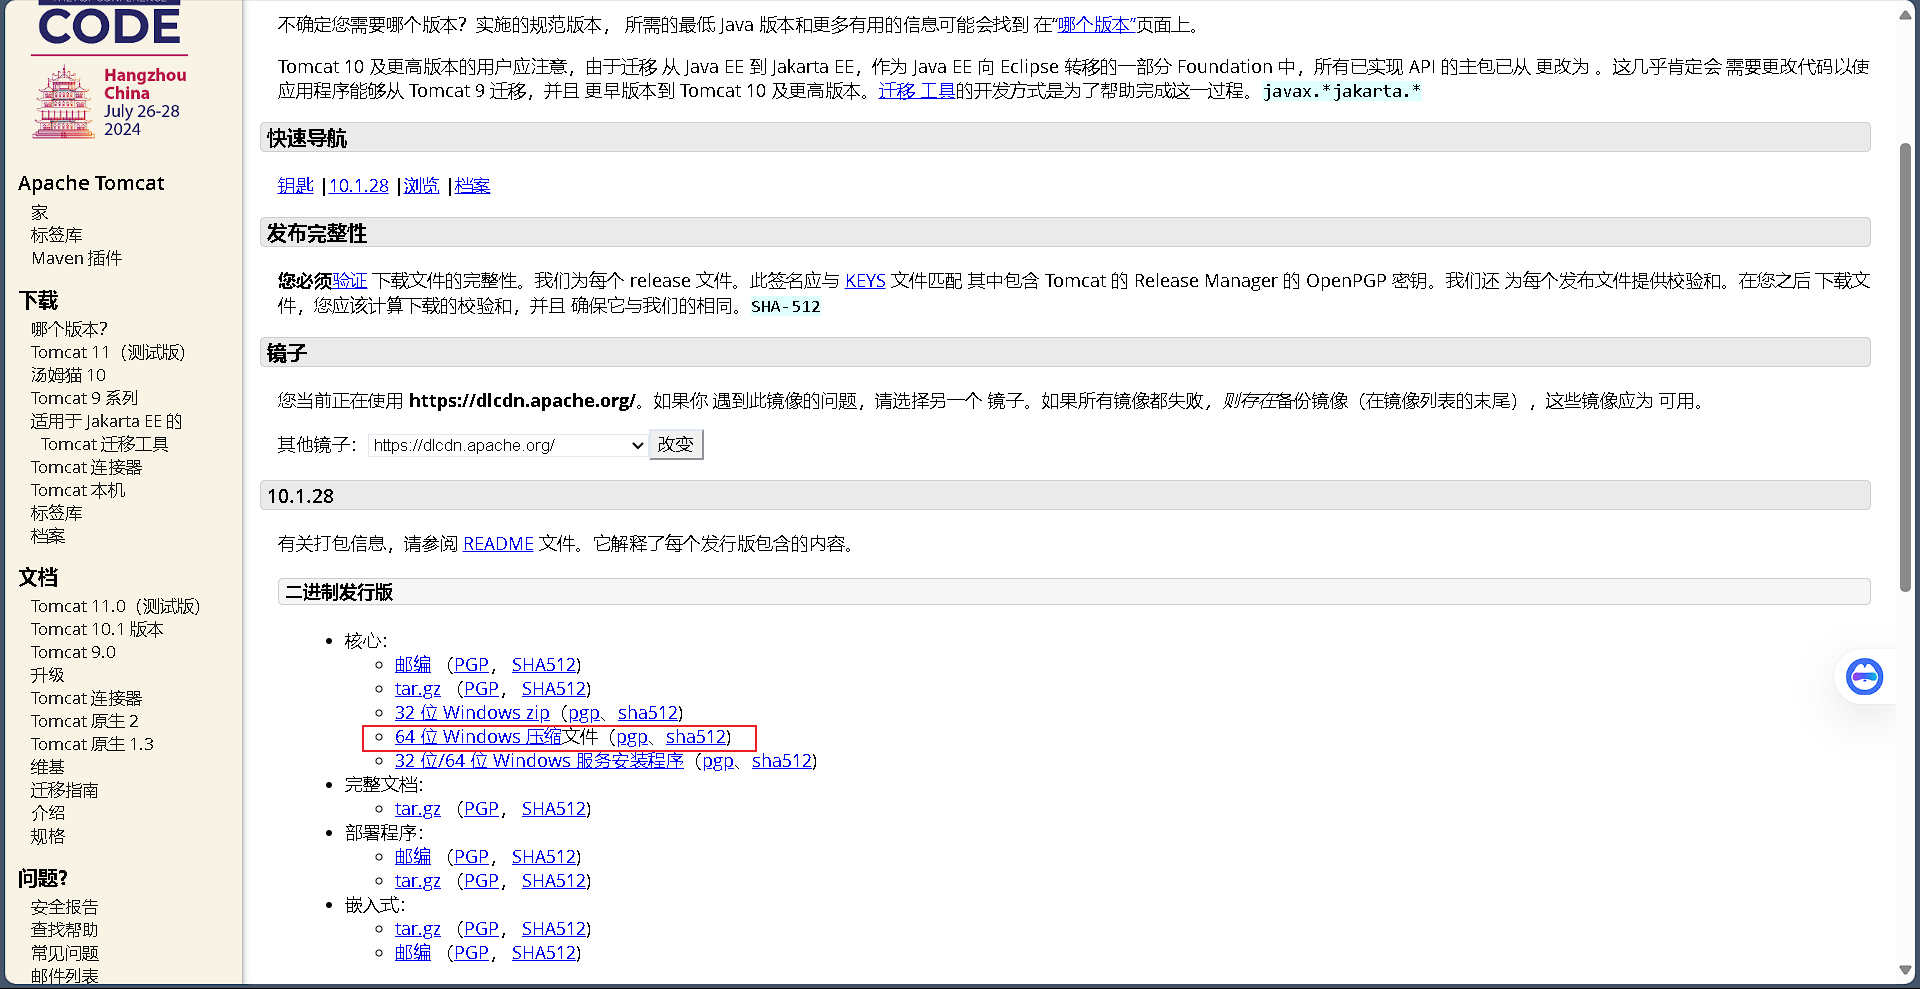Open 维基 in the sidebar

pos(48,768)
